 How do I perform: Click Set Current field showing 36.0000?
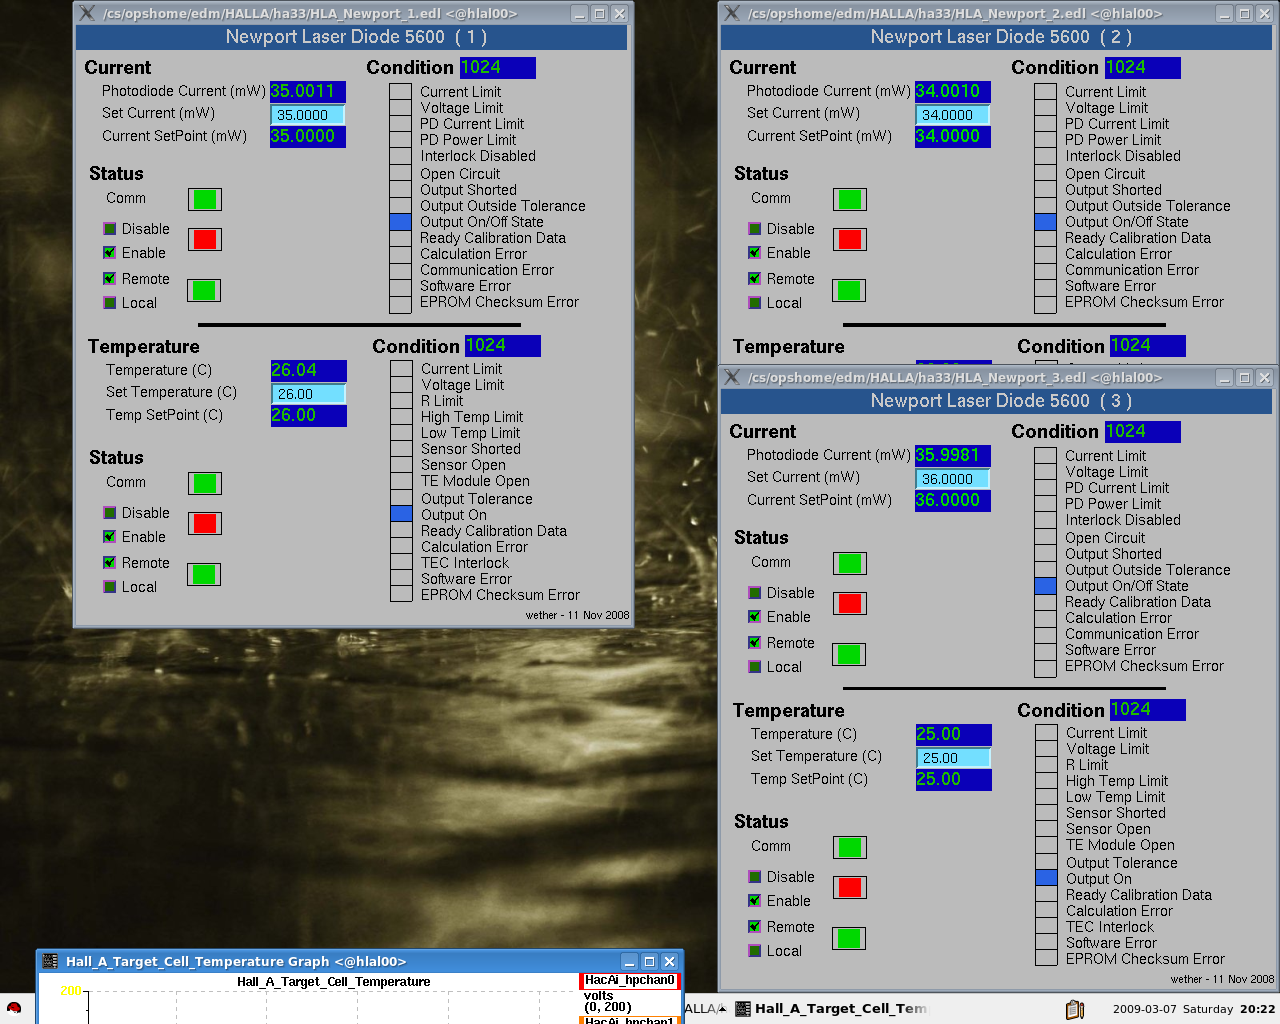point(953,479)
